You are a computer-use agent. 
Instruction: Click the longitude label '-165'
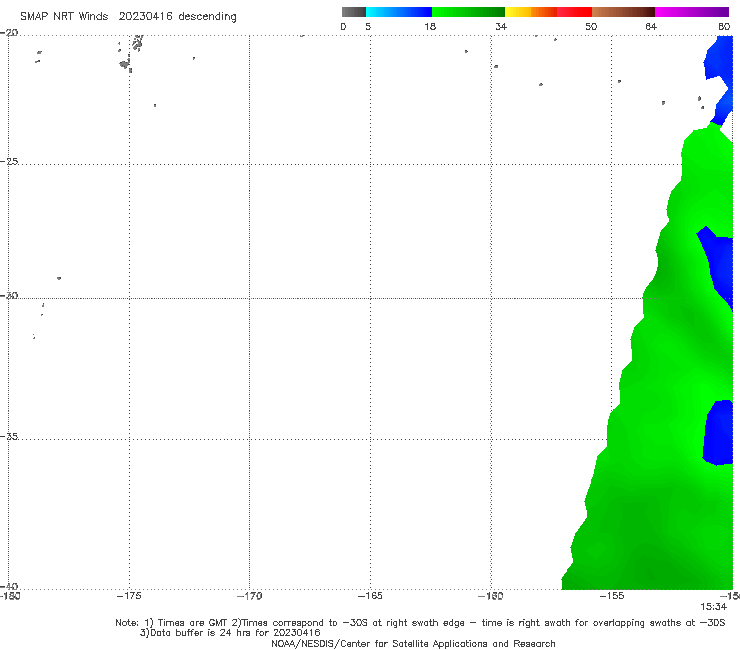point(370,596)
